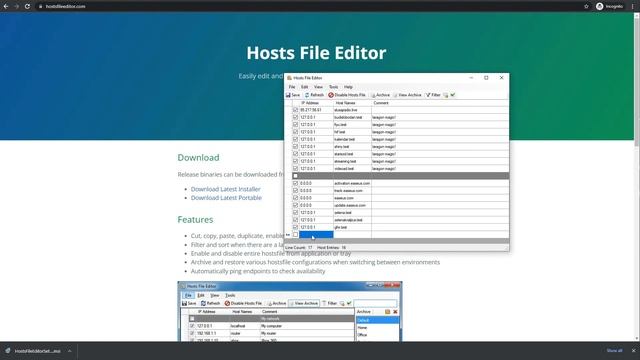
Task: Click the highlighted blue IP cell in new row
Action: click(316, 235)
